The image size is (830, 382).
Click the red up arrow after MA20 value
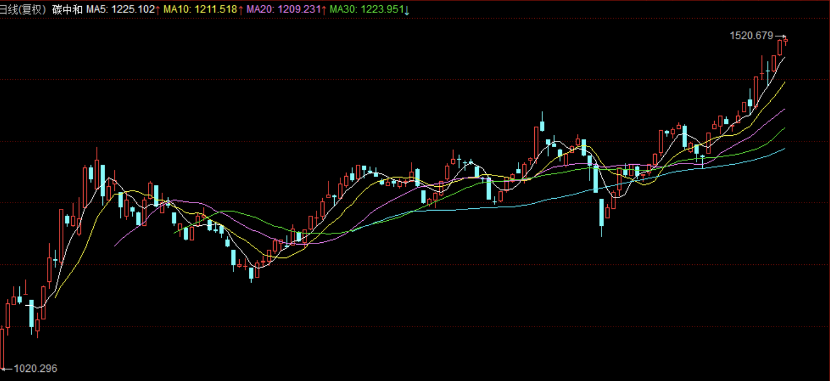click(323, 10)
